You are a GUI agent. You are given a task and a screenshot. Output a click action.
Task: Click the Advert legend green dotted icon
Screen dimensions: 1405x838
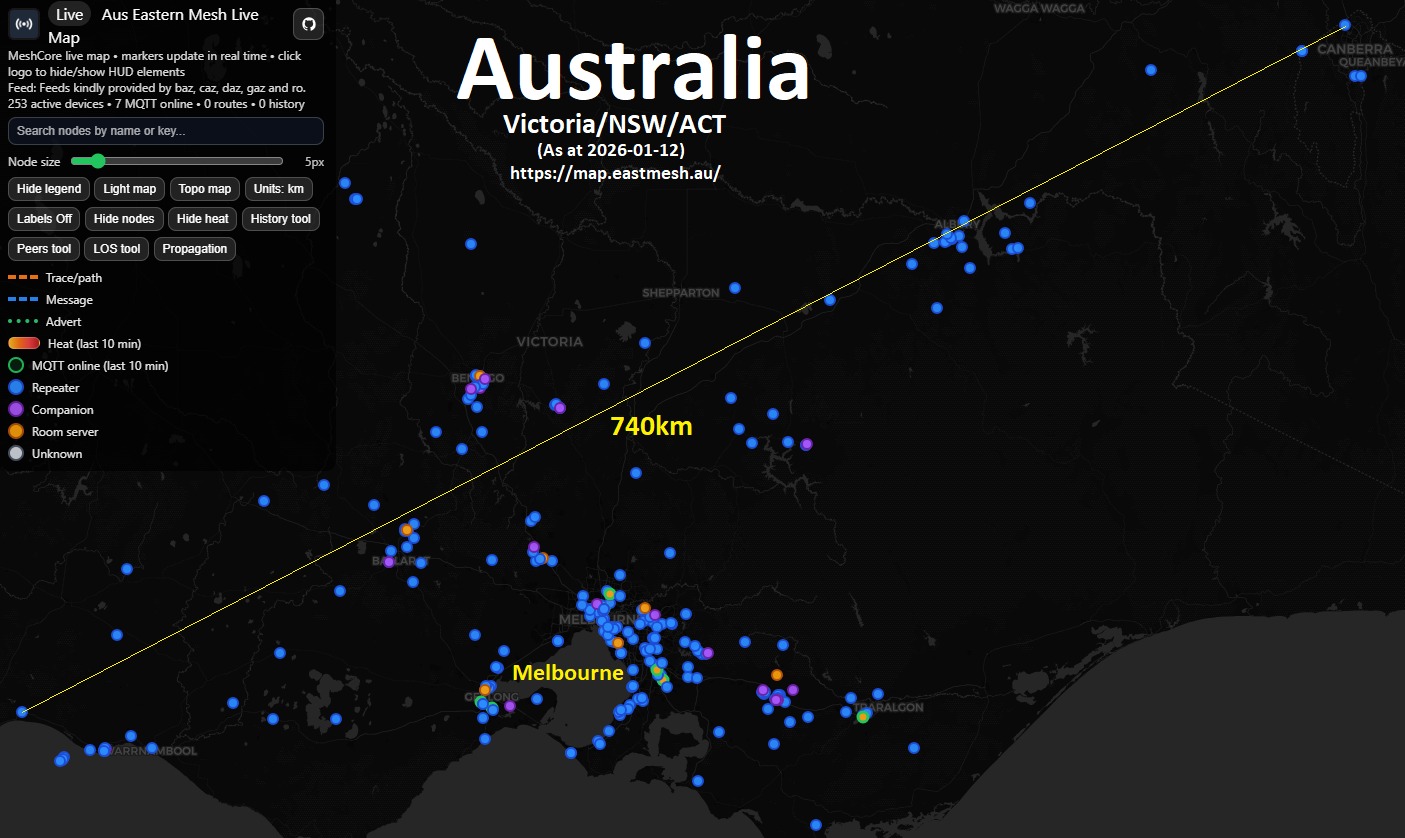tap(23, 321)
